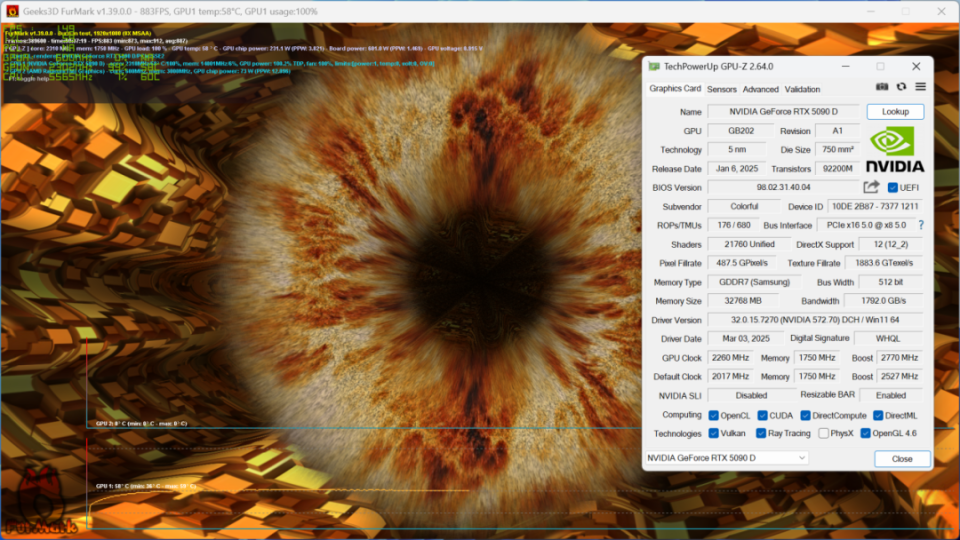Screen dimensions: 960x540
Task: Click the GPU Clock value 2260 MHz
Action: tap(730, 358)
